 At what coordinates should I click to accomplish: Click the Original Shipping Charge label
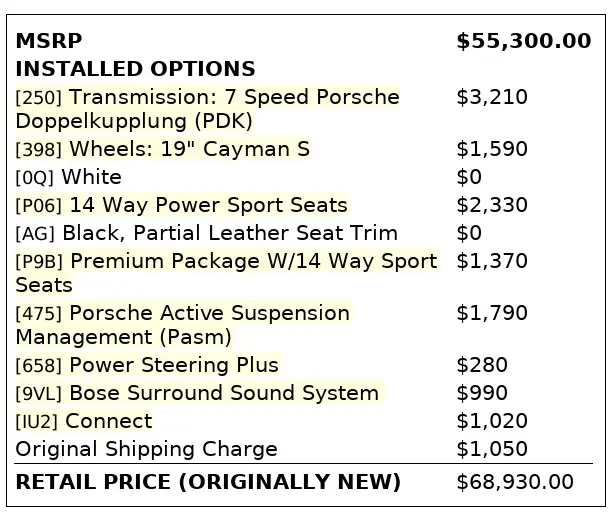click(x=146, y=450)
